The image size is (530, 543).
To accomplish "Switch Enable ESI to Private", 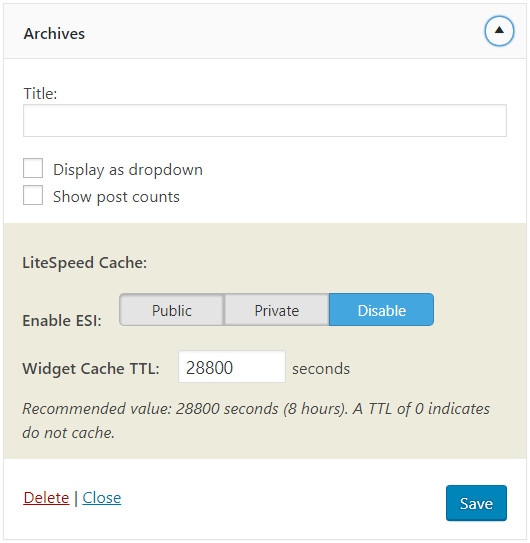I will 277,310.
